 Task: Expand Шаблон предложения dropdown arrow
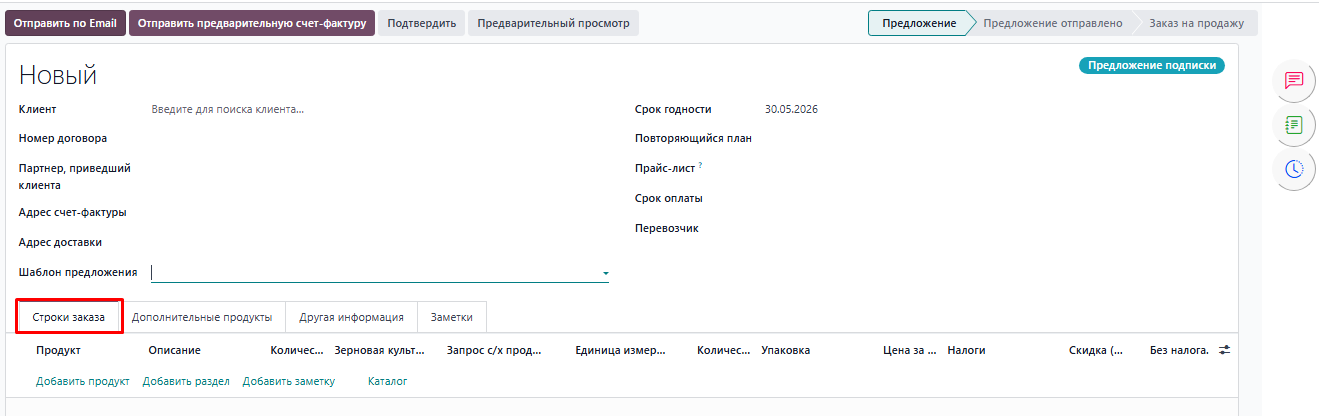point(605,273)
